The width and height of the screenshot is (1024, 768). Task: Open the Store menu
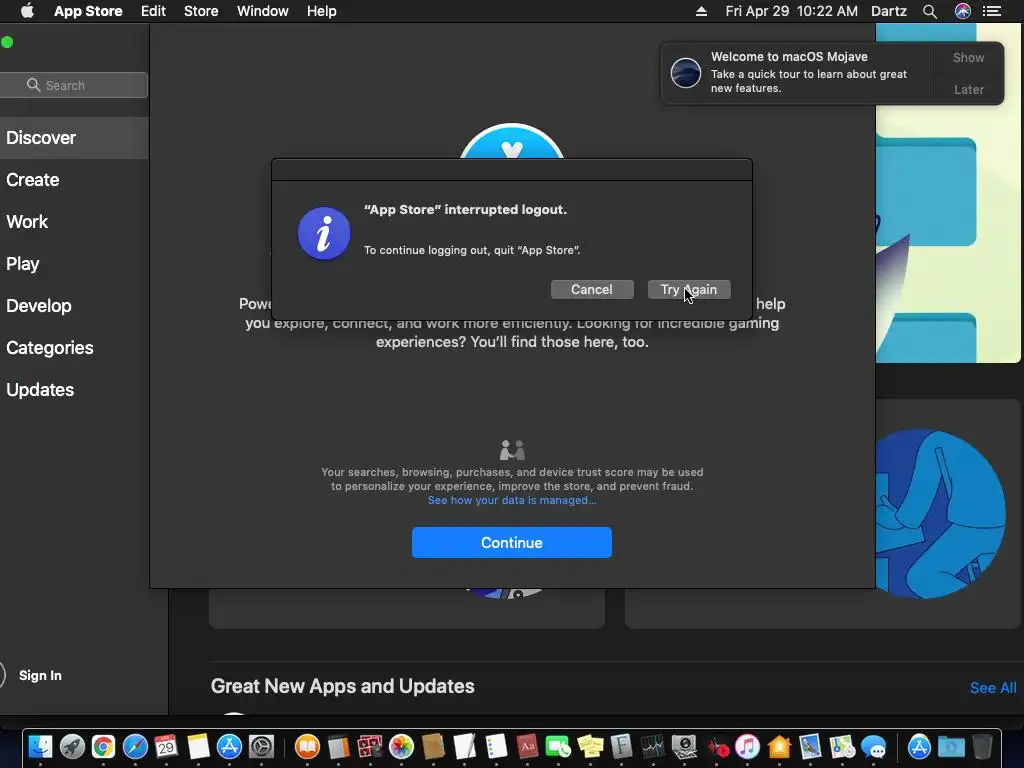point(201,11)
